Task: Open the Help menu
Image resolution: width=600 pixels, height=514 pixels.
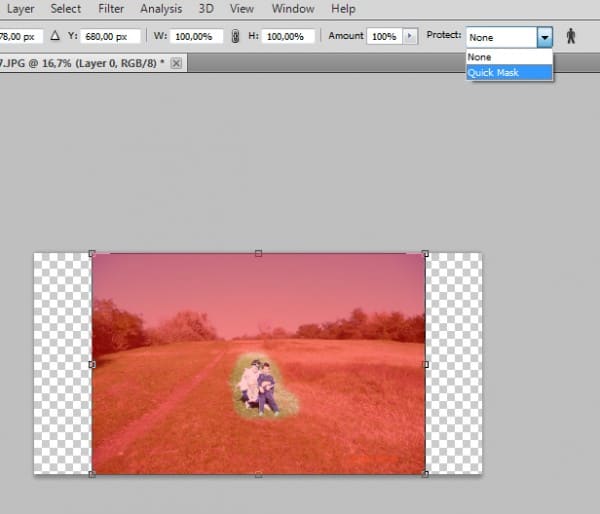Action: click(x=343, y=9)
